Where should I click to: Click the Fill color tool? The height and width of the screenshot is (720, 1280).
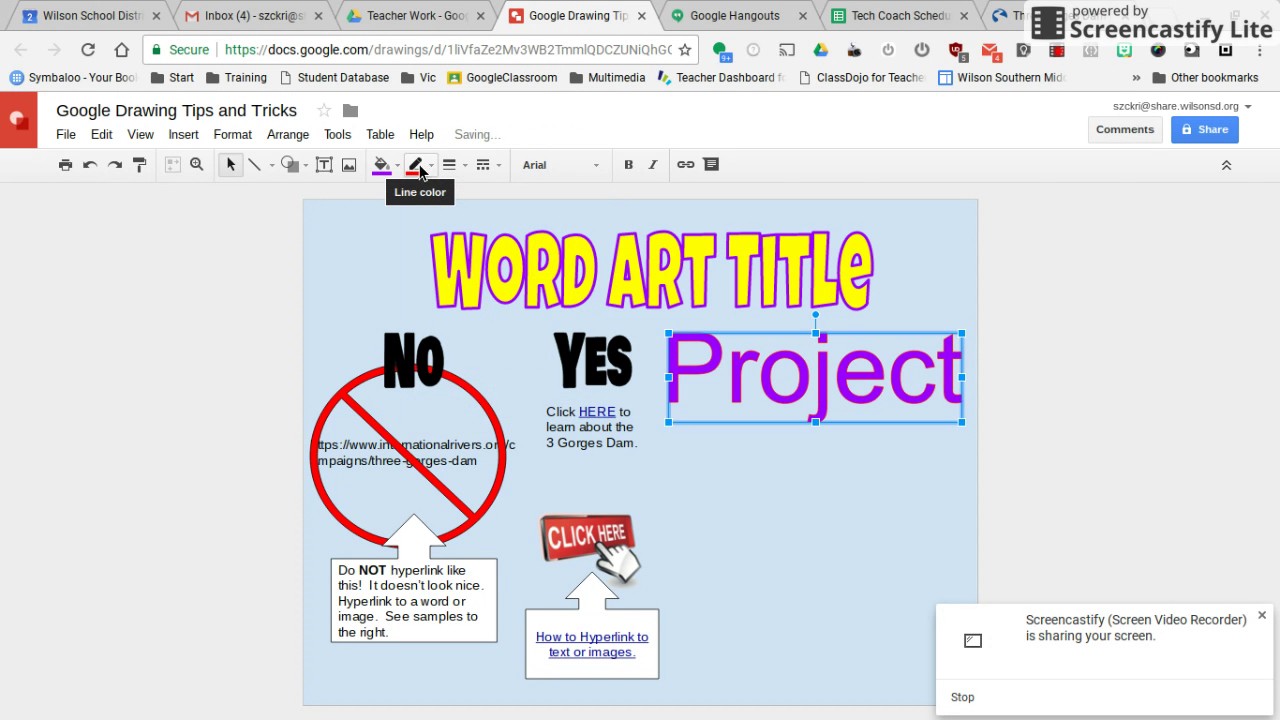click(381, 164)
